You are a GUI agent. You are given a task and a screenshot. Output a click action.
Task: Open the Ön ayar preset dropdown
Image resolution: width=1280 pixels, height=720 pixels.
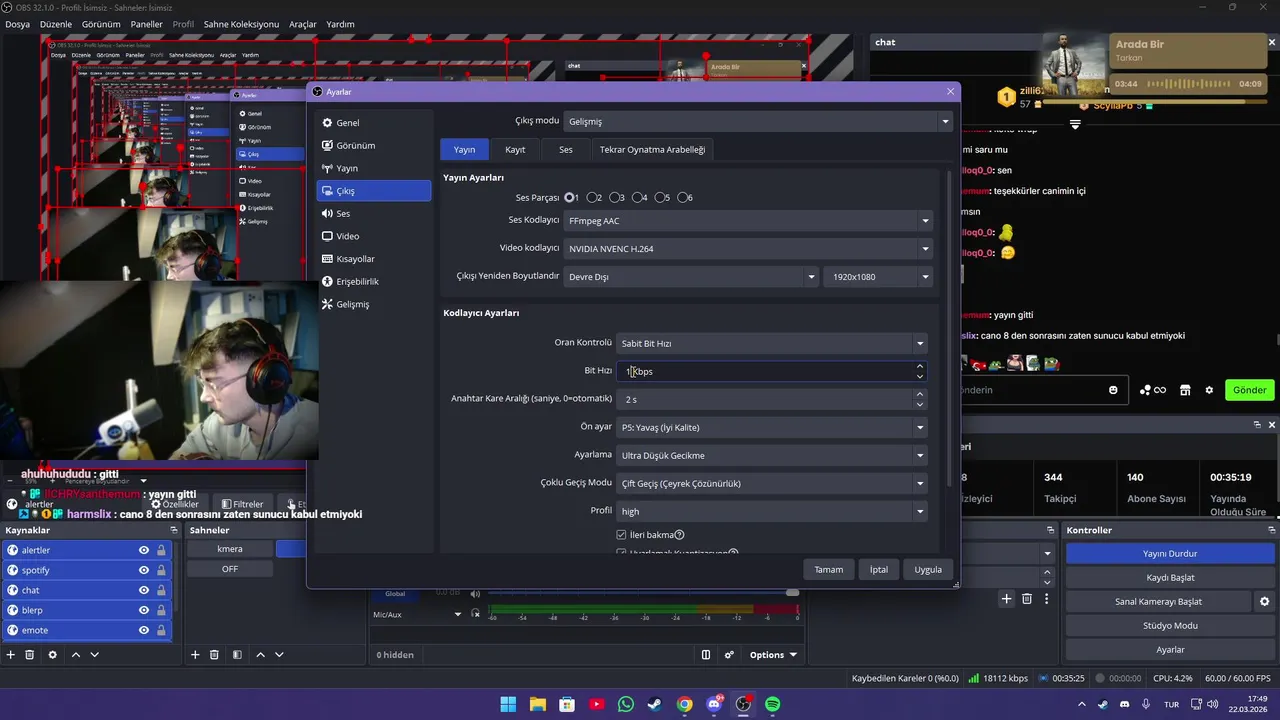click(x=771, y=427)
